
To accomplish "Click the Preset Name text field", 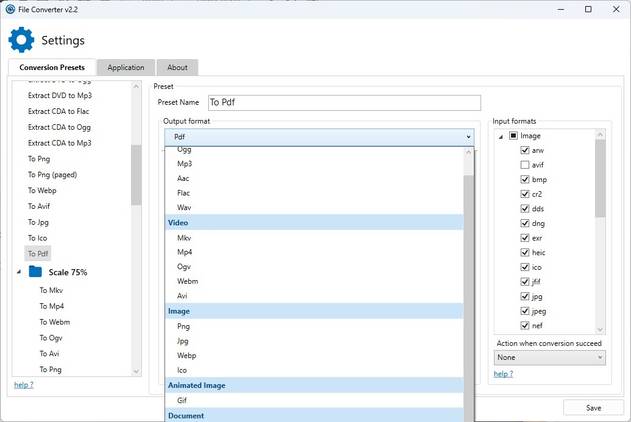I will (344, 103).
